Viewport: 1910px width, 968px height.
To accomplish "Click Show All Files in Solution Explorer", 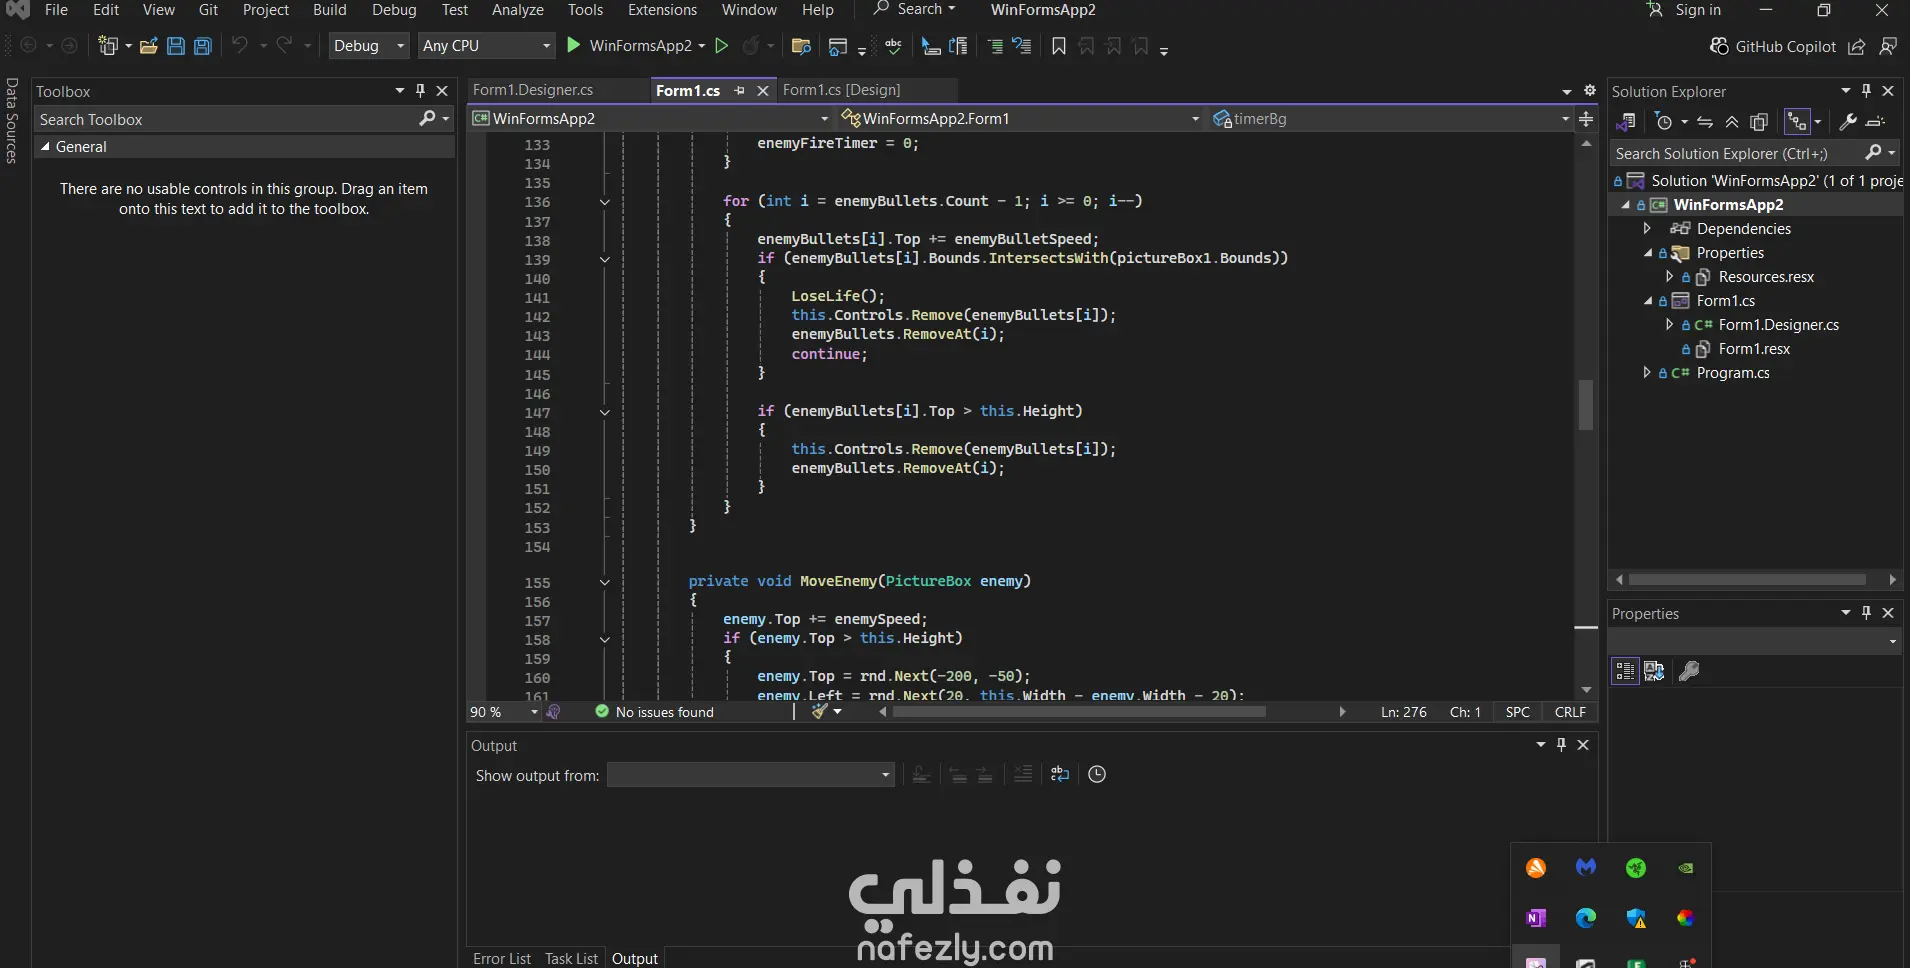I will [x=1759, y=122].
